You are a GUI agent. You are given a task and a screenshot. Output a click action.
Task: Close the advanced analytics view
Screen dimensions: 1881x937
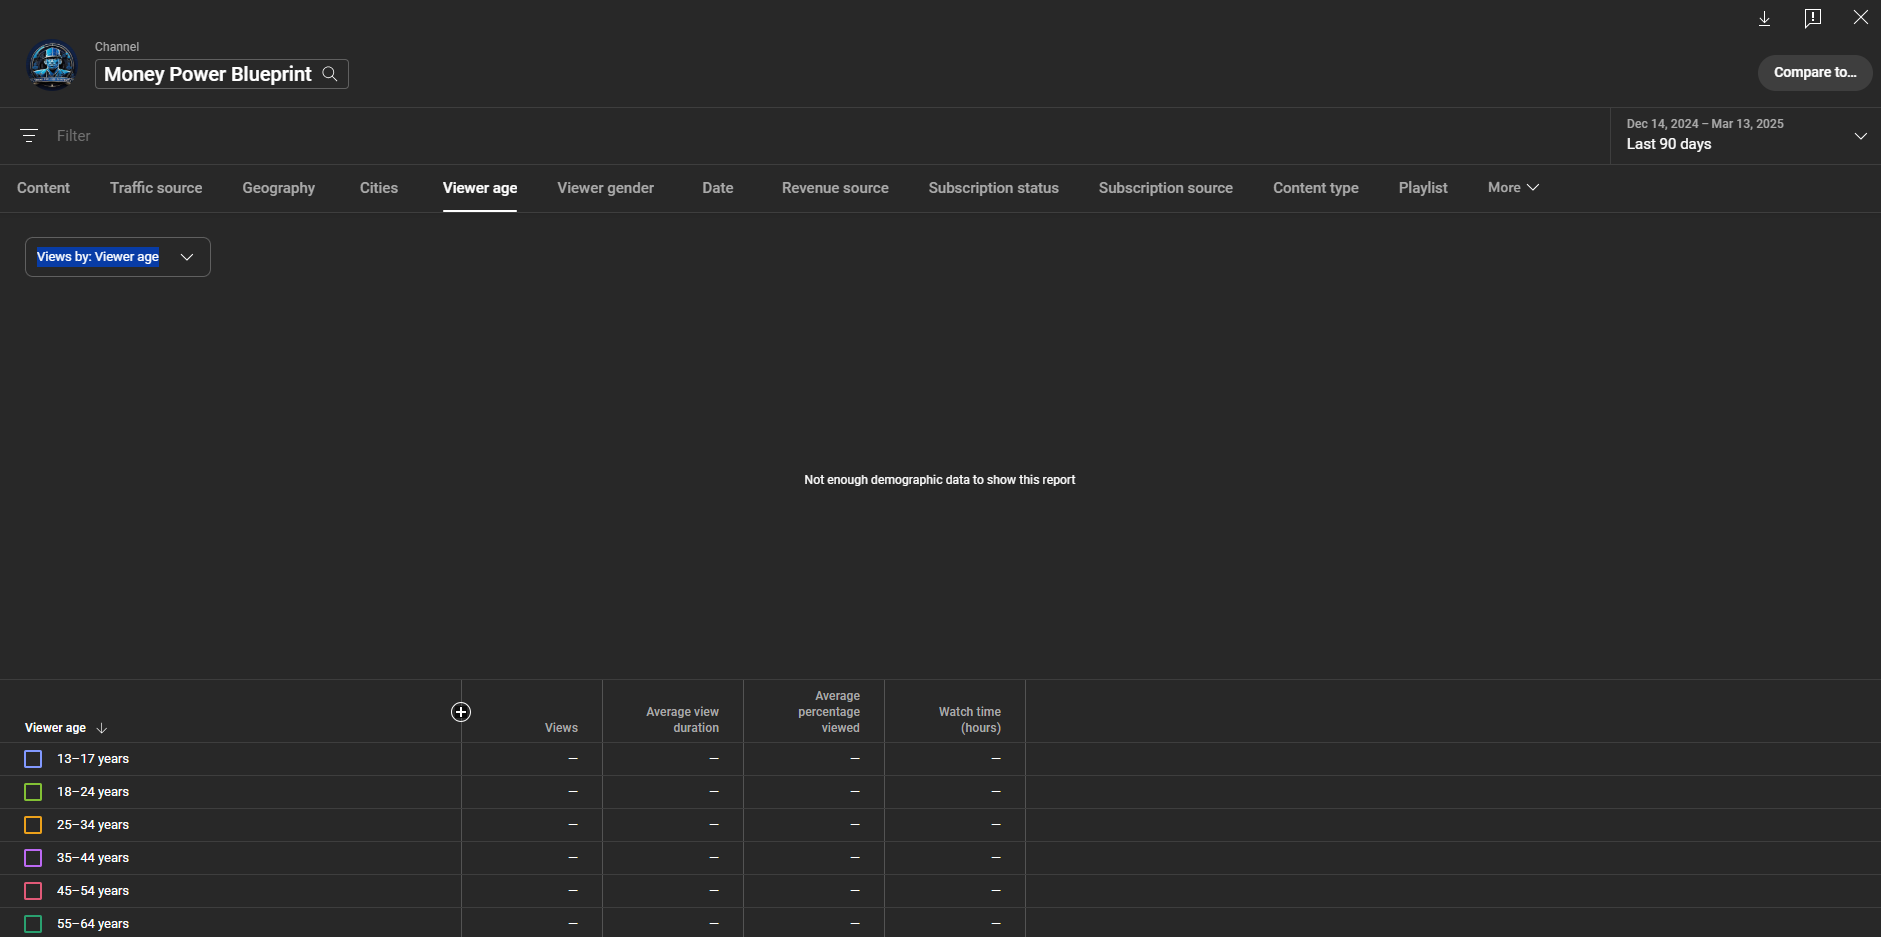[1860, 17]
